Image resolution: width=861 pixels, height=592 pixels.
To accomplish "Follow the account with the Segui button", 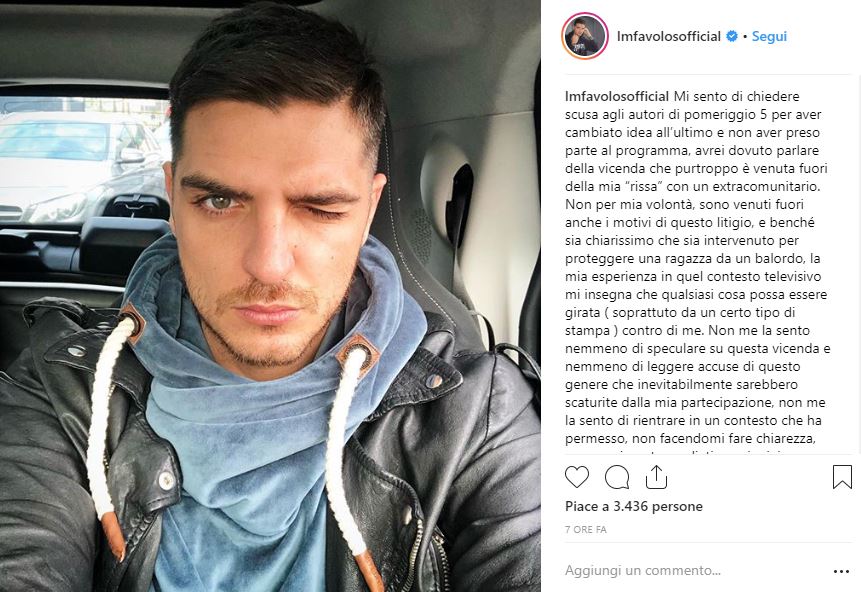I will (x=769, y=36).
